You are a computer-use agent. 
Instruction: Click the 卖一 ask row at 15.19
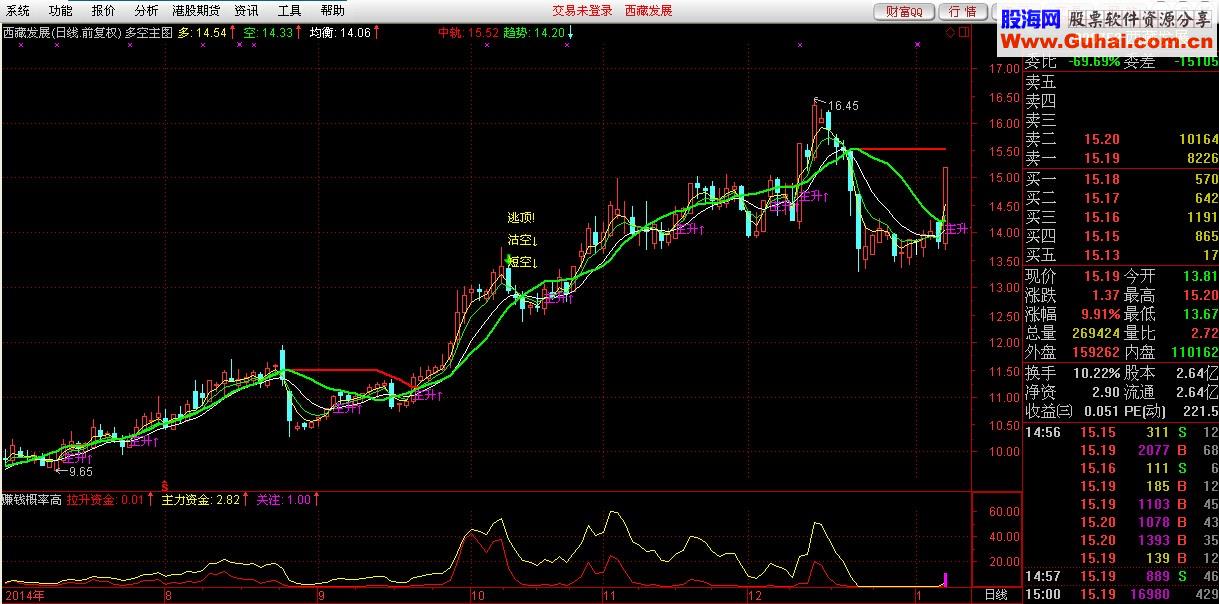pos(1122,158)
